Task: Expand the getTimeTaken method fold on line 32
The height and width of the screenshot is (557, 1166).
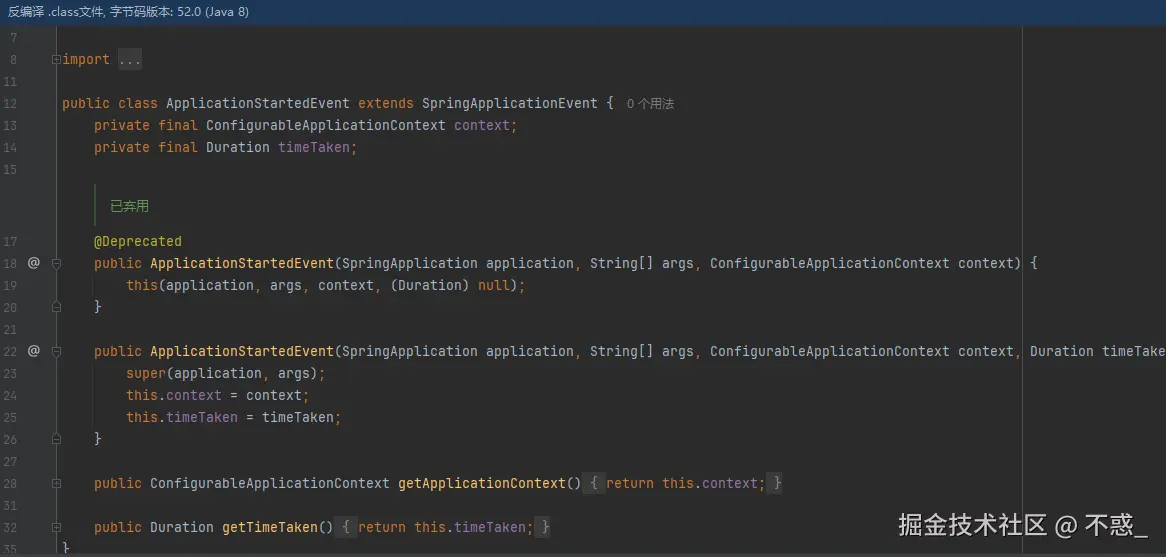Action: click(57, 527)
